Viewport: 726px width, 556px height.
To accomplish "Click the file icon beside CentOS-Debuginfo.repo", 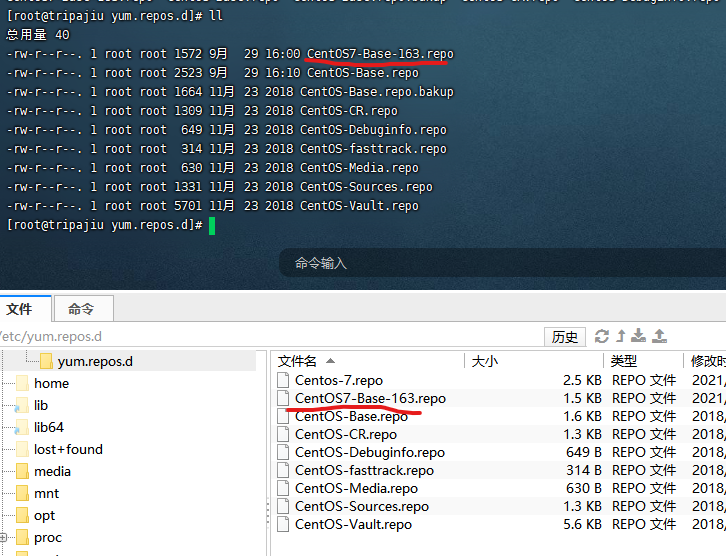I will (283, 452).
